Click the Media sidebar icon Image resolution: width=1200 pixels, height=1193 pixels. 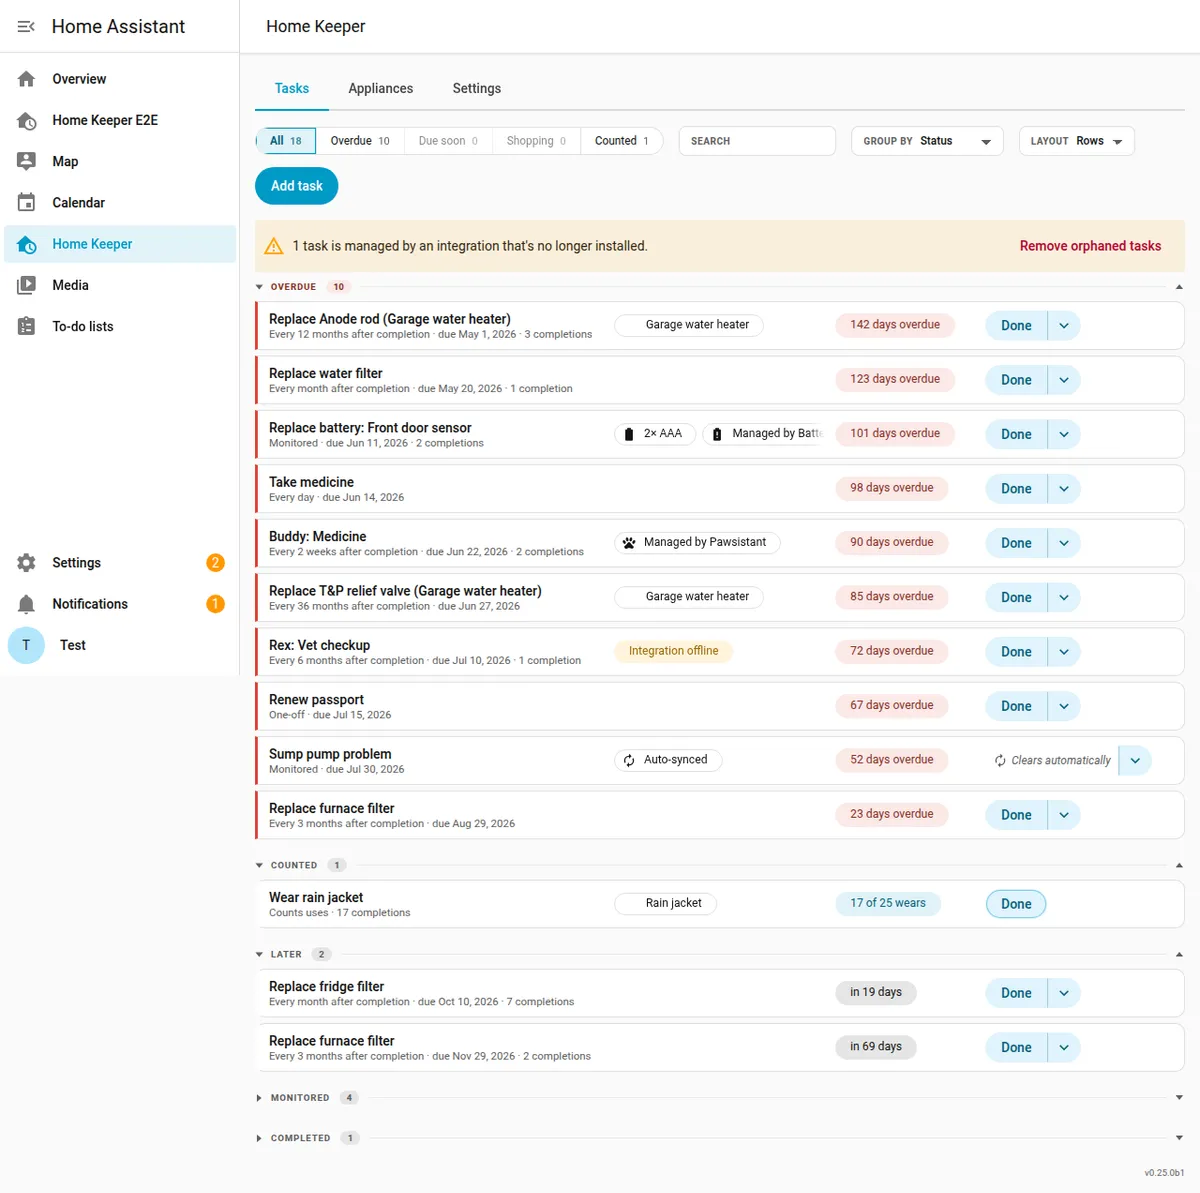point(27,286)
